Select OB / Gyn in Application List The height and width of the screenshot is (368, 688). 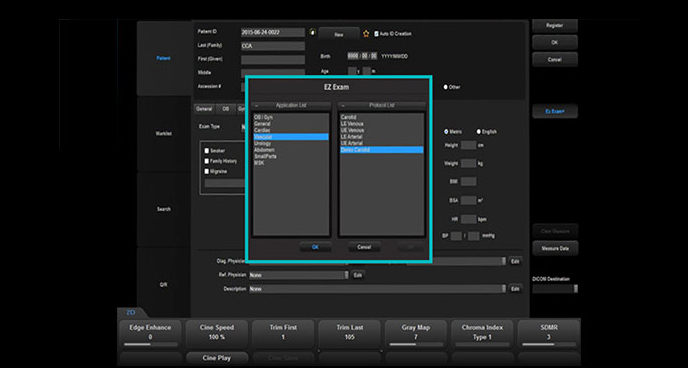291,117
